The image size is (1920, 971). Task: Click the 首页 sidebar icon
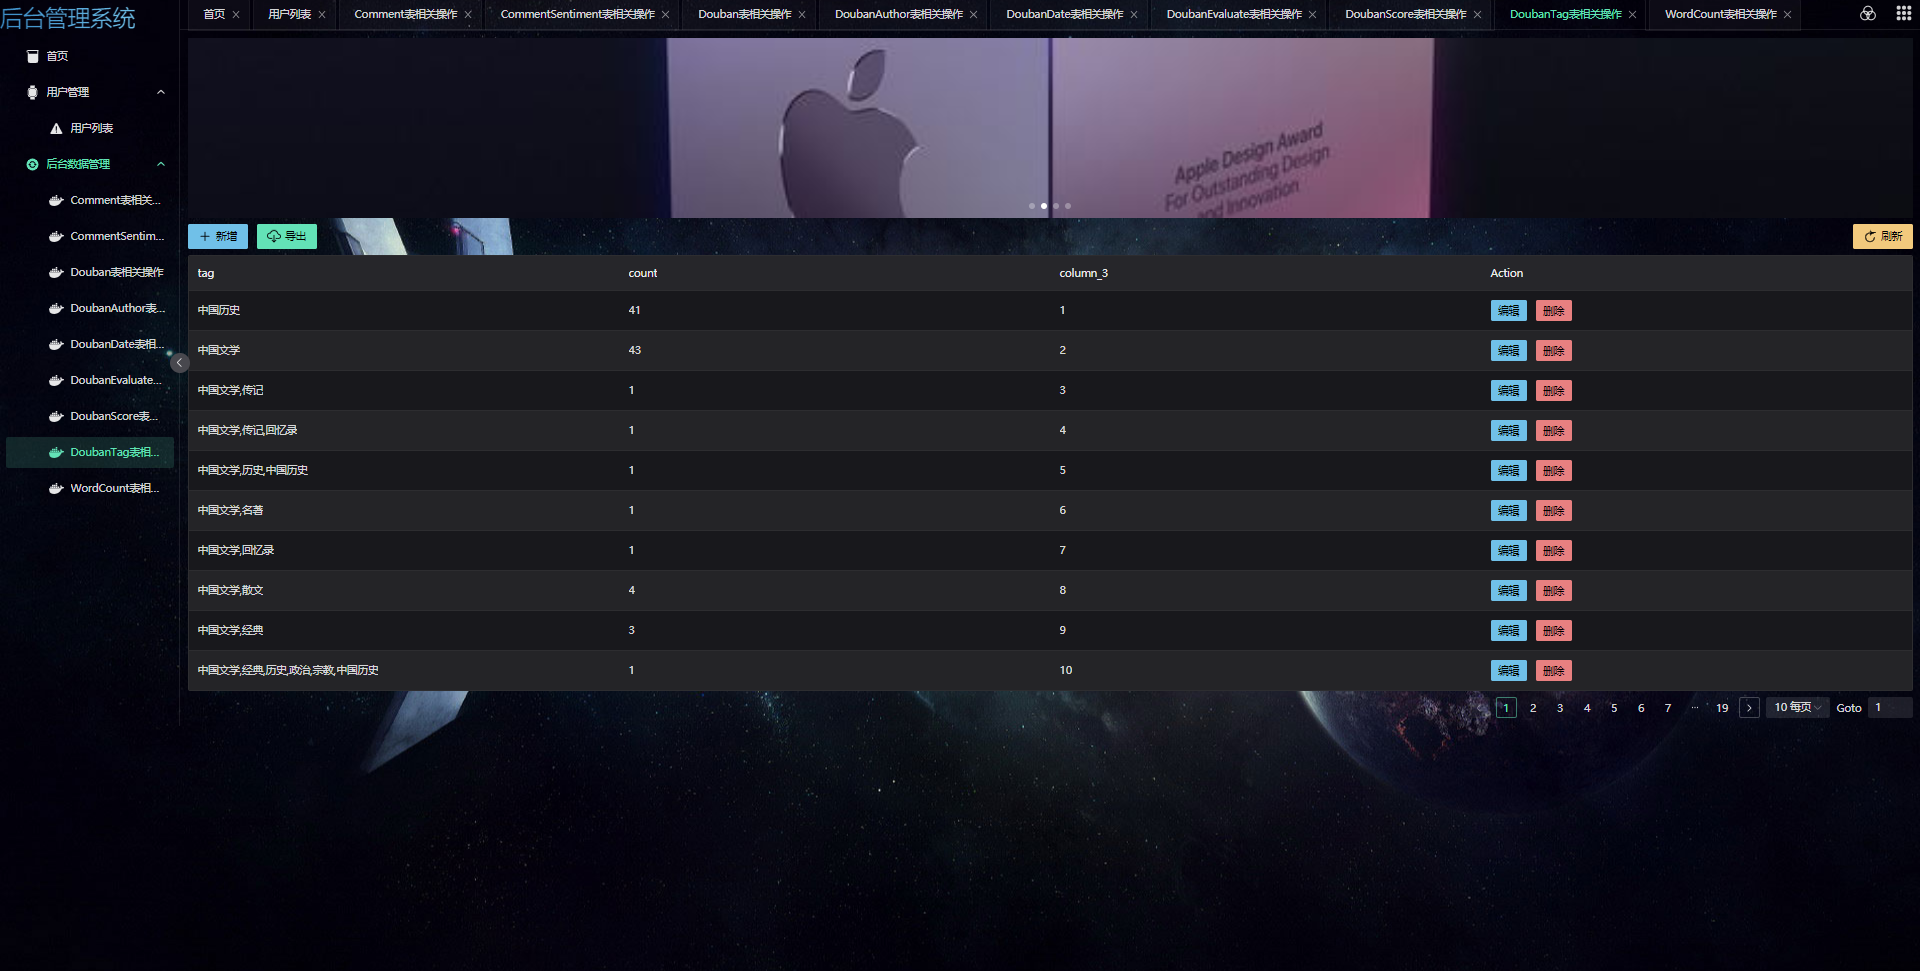point(33,56)
